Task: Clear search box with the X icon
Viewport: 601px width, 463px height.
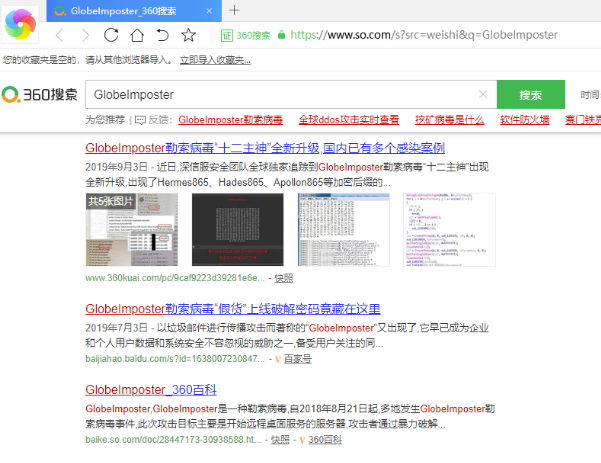Action: 483,94
